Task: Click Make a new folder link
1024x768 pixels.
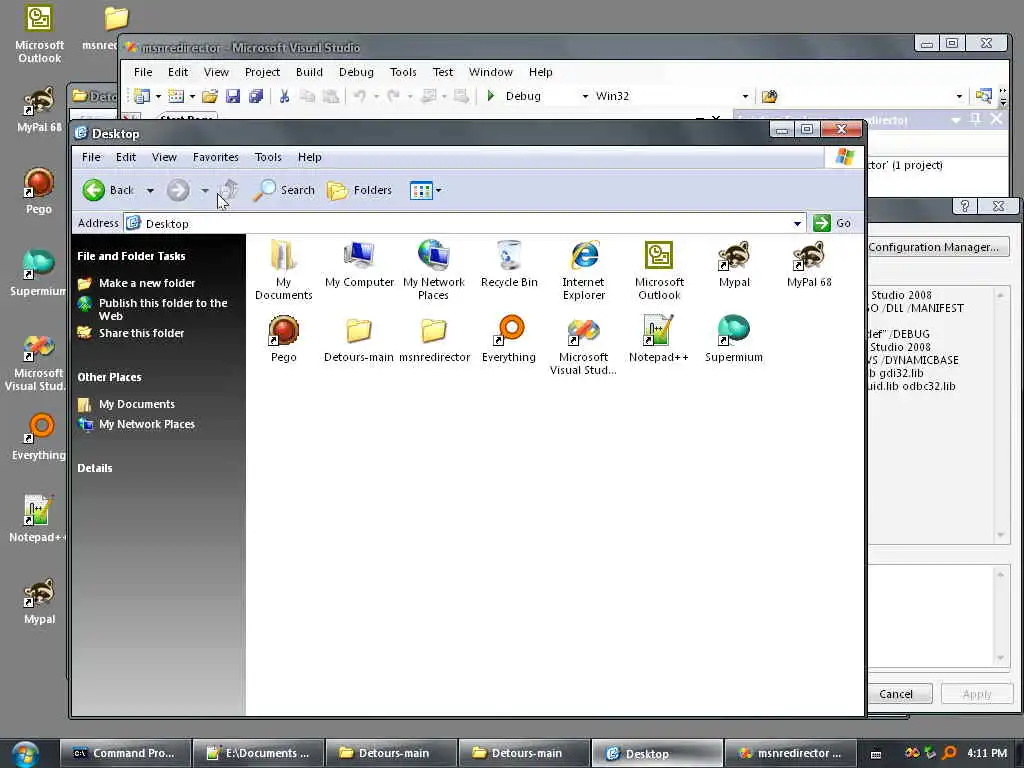Action: [x=147, y=283]
